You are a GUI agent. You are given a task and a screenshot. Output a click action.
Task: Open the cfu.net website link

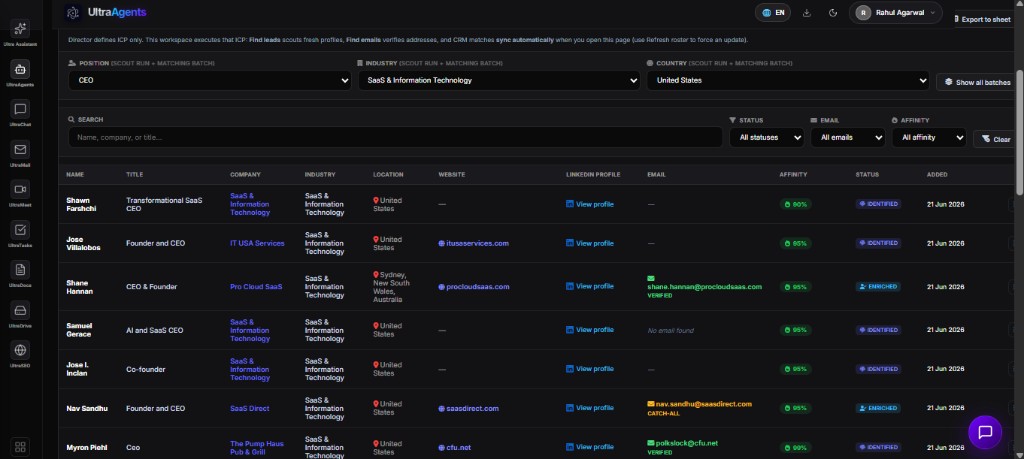[x=455, y=448]
